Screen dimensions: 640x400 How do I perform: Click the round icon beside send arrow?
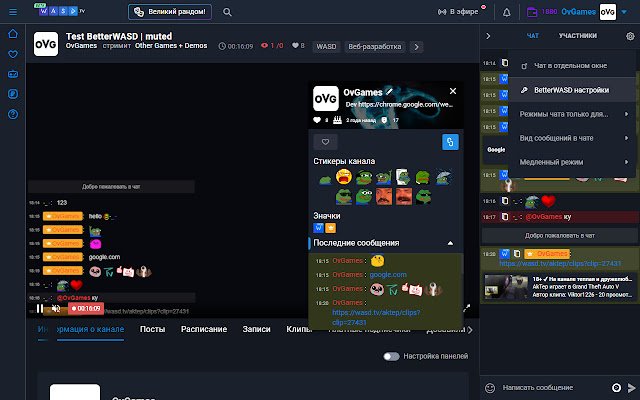click(616, 388)
